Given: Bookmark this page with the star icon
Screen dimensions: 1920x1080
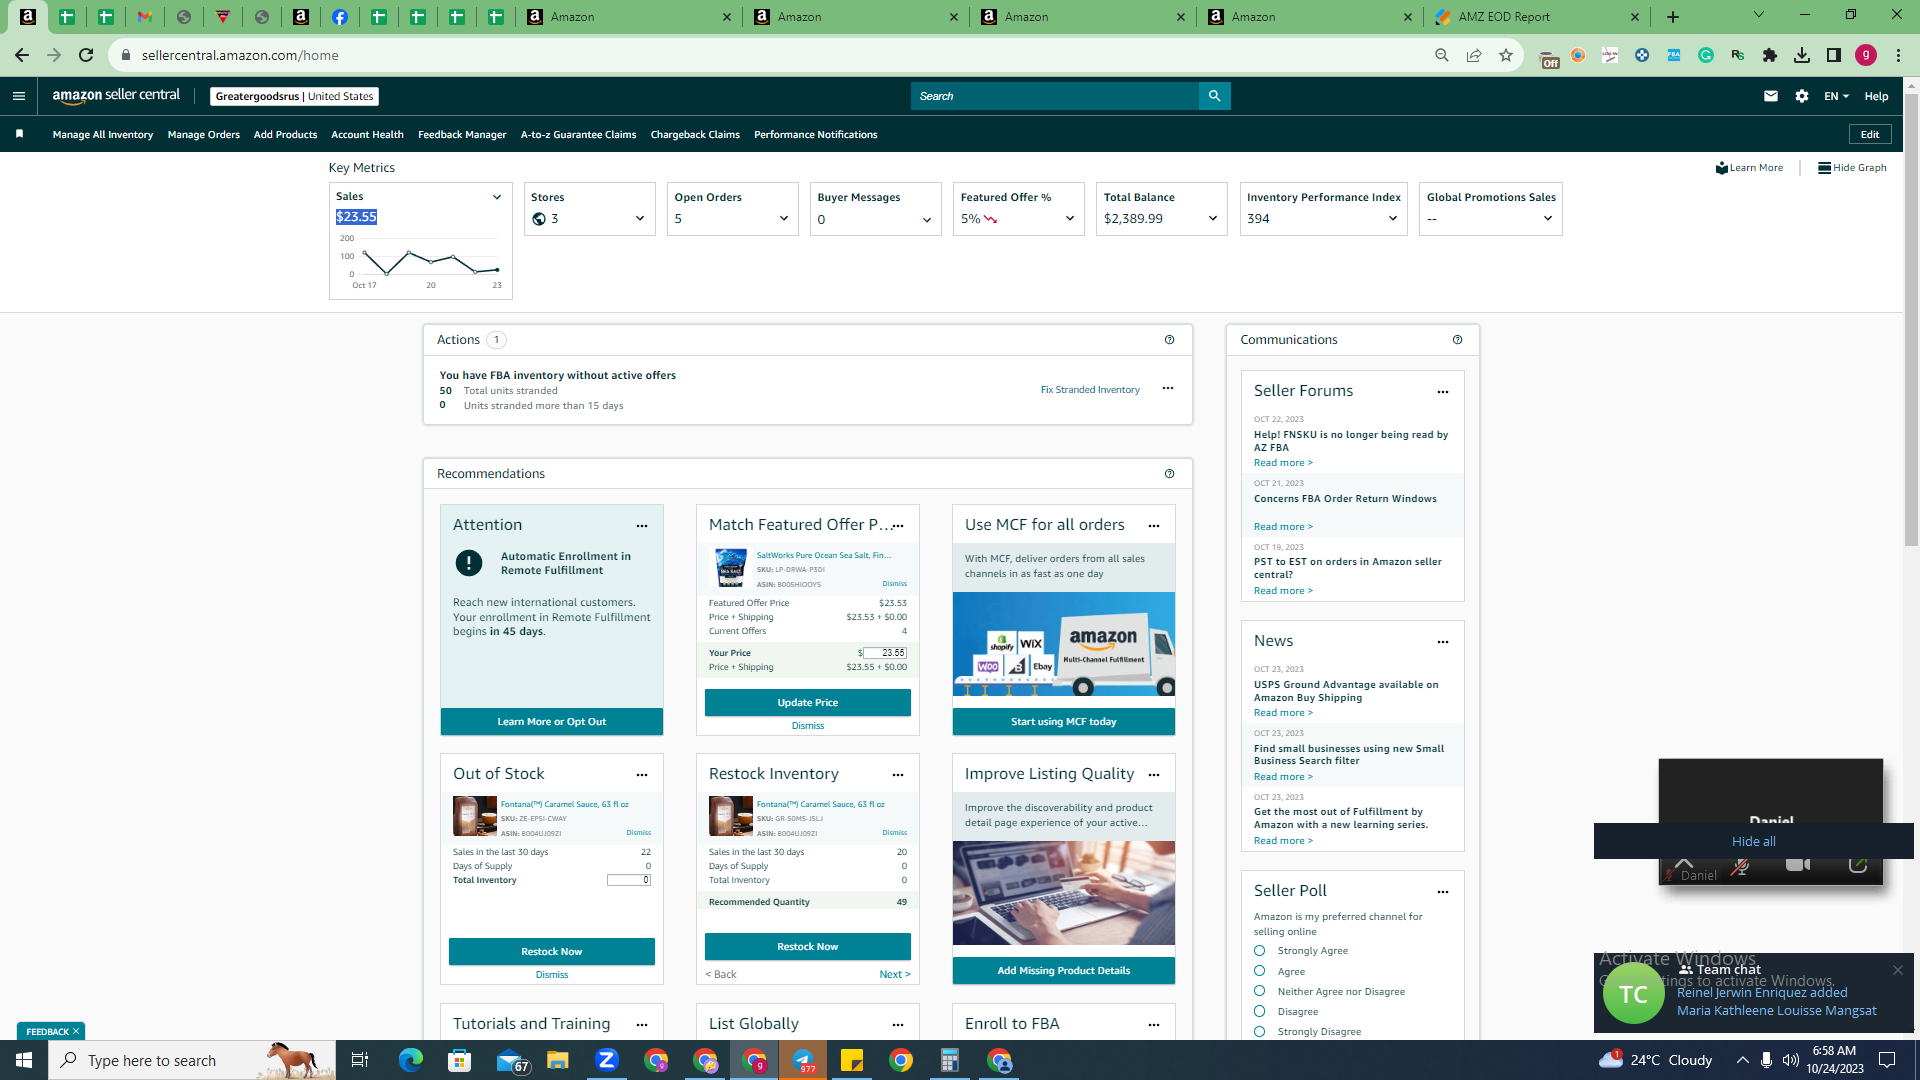Looking at the screenshot, I should (1506, 55).
